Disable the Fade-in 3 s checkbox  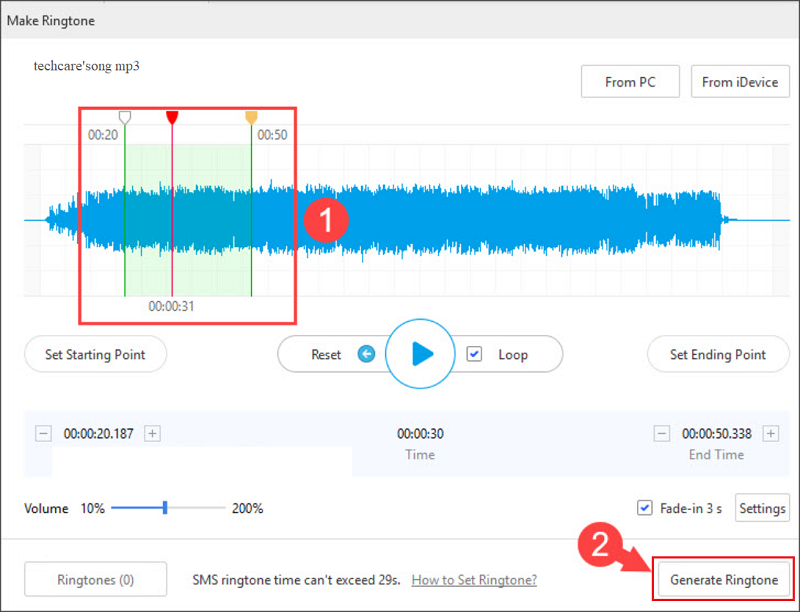(x=645, y=508)
